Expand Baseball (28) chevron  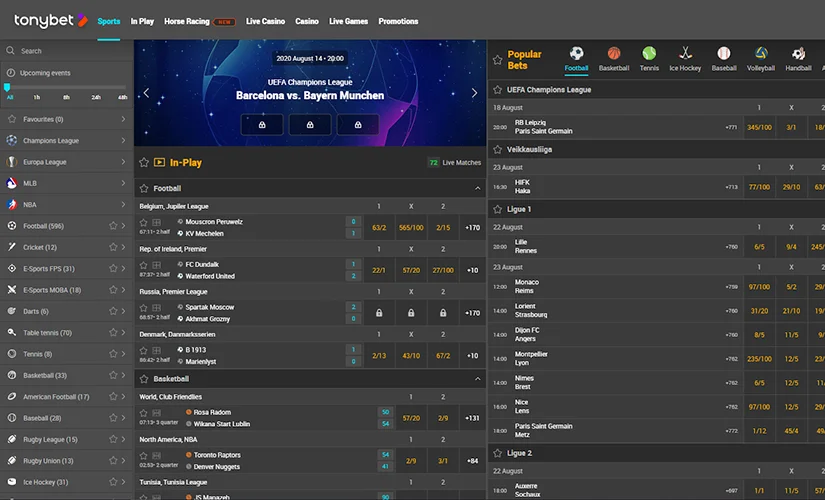tap(123, 418)
